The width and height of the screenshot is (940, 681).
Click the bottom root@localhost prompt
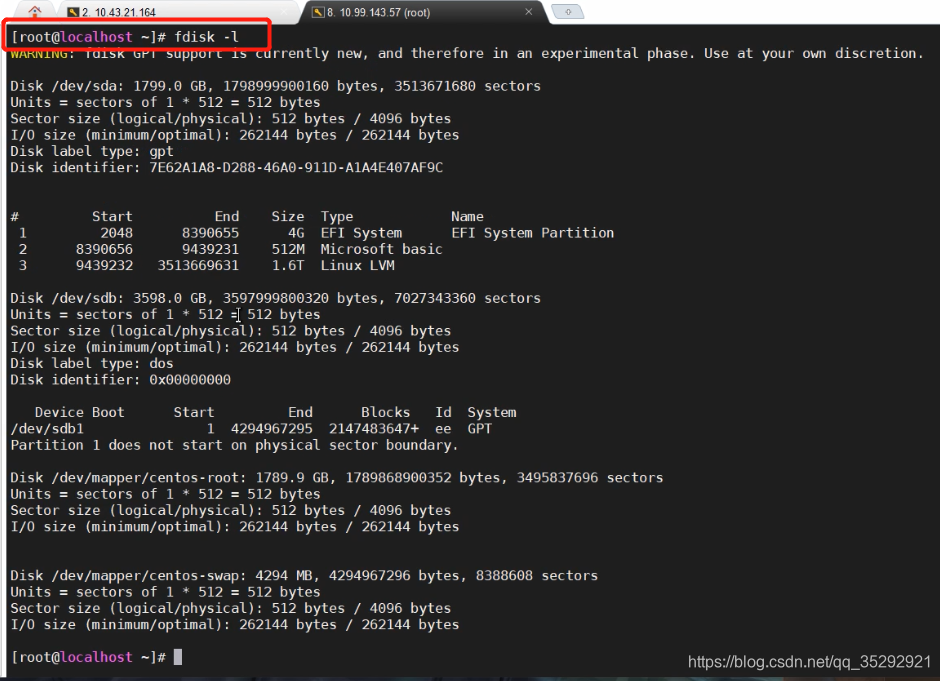[x=88, y=658]
